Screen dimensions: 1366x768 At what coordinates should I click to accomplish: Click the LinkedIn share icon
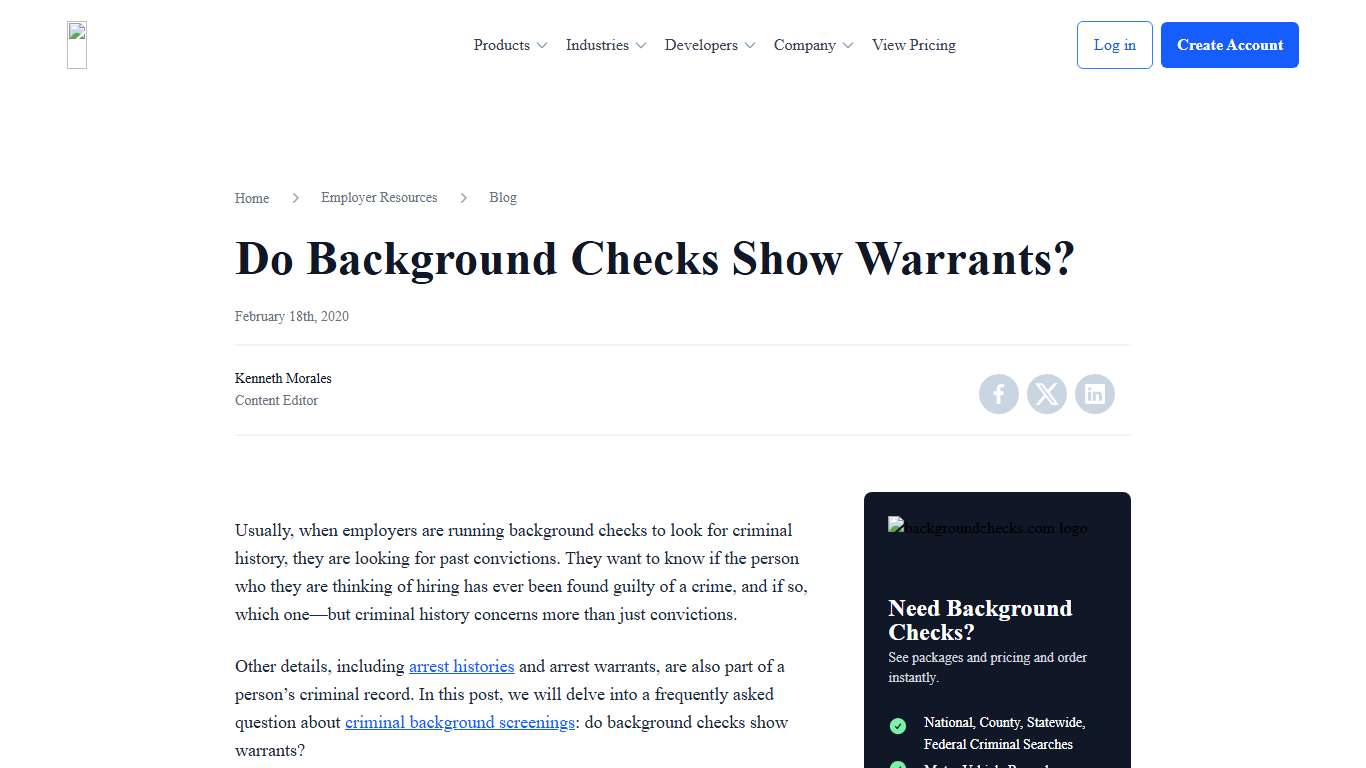(1094, 394)
